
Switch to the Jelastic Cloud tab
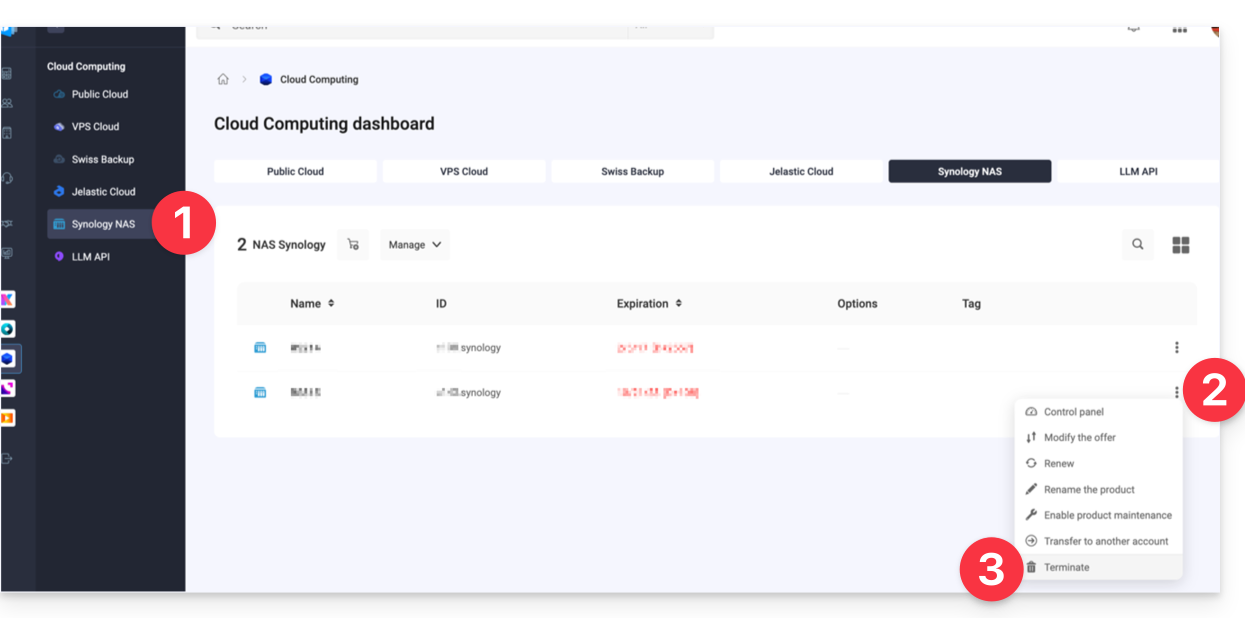(801, 171)
